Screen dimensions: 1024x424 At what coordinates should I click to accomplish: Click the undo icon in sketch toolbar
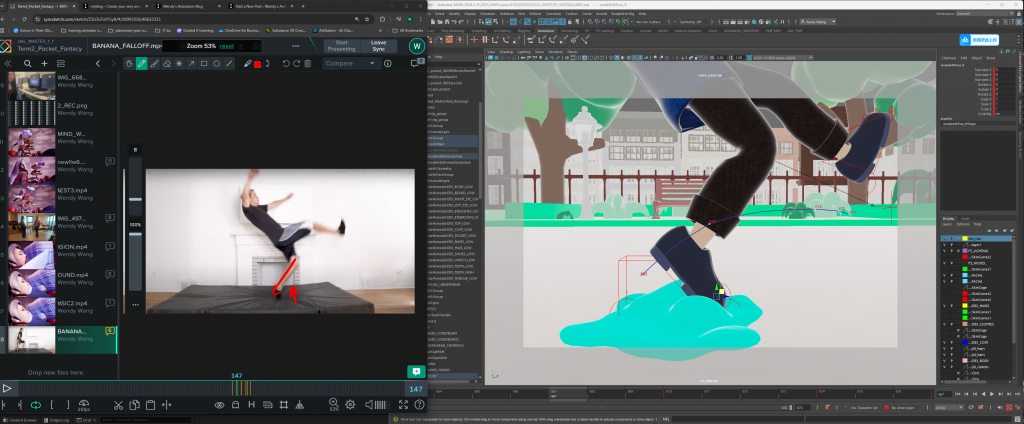285,63
